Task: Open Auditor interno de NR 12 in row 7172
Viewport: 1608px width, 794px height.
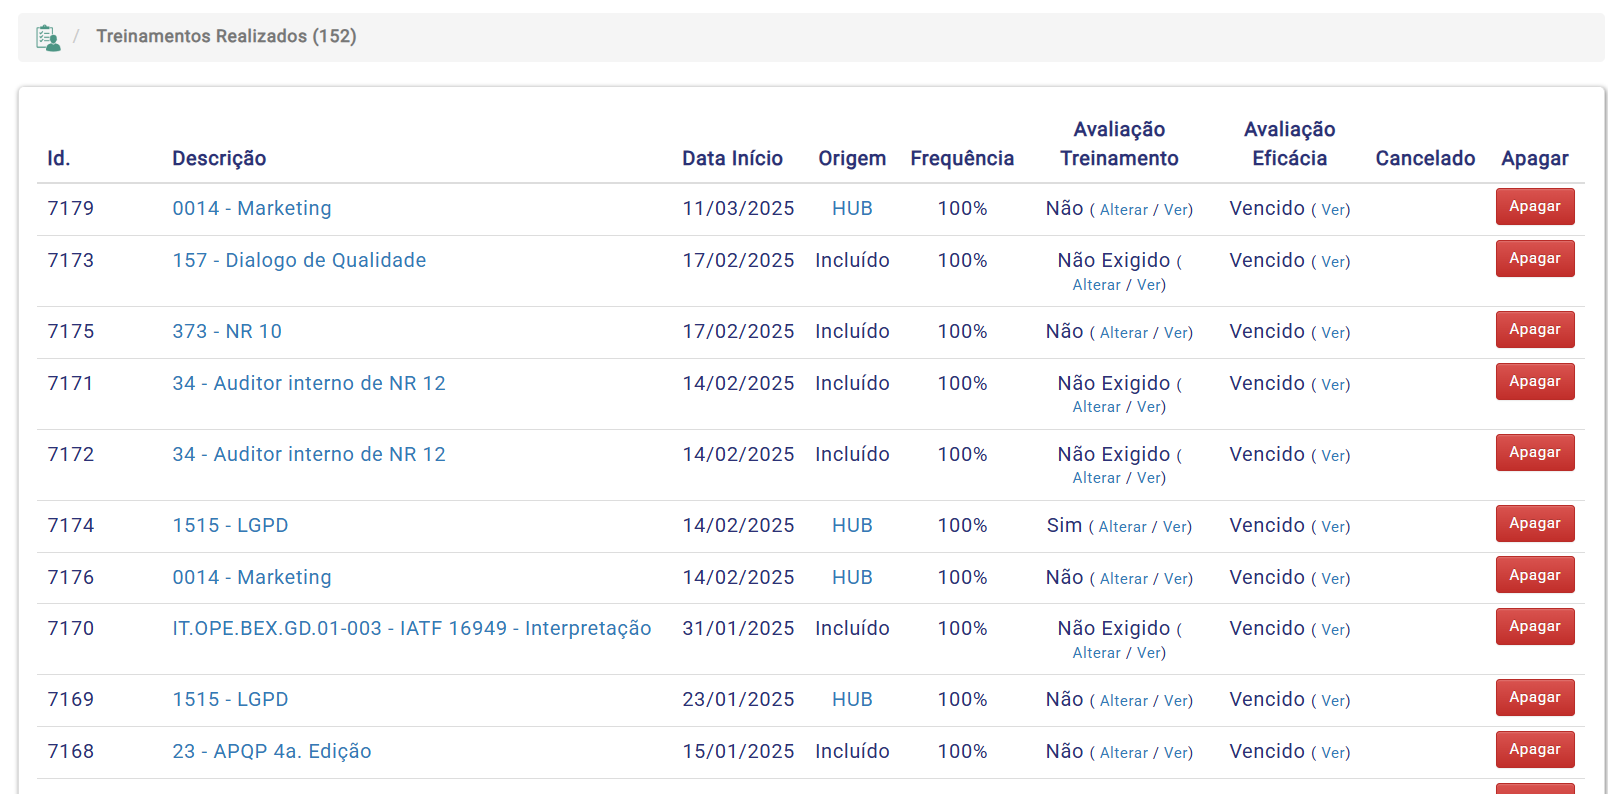Action: tap(309, 454)
